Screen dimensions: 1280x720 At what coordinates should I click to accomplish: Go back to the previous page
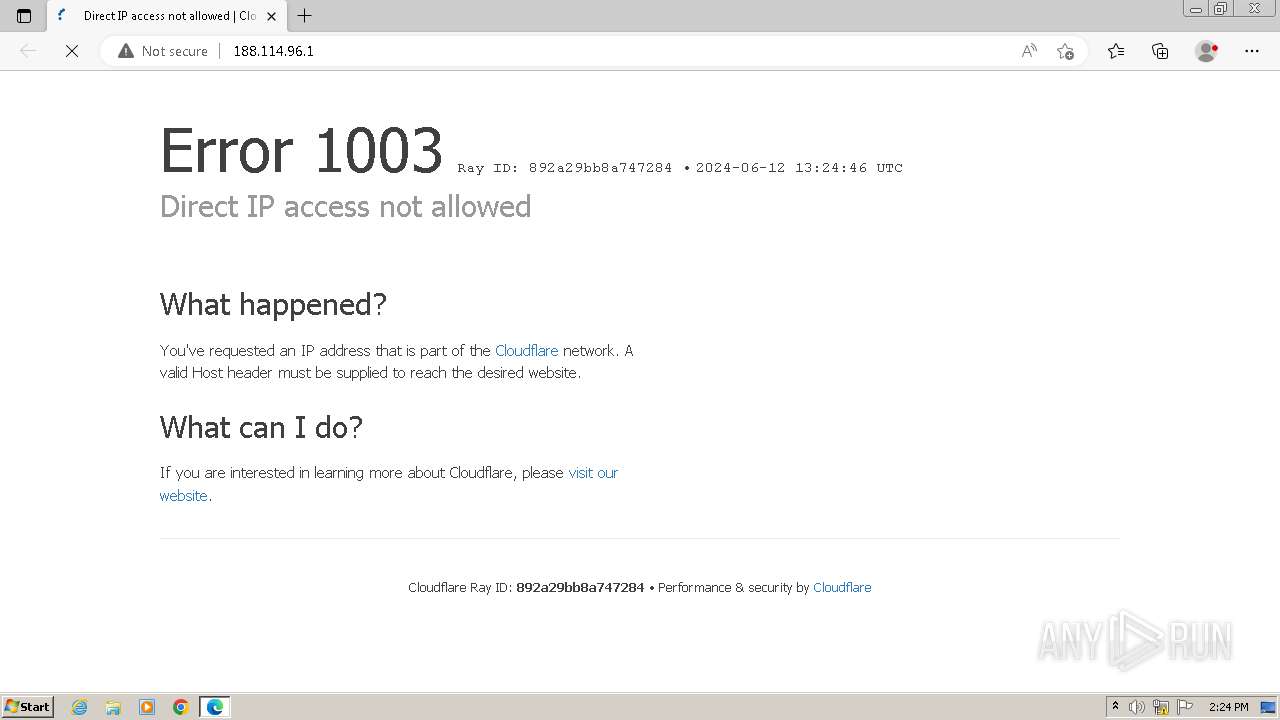click(x=28, y=51)
